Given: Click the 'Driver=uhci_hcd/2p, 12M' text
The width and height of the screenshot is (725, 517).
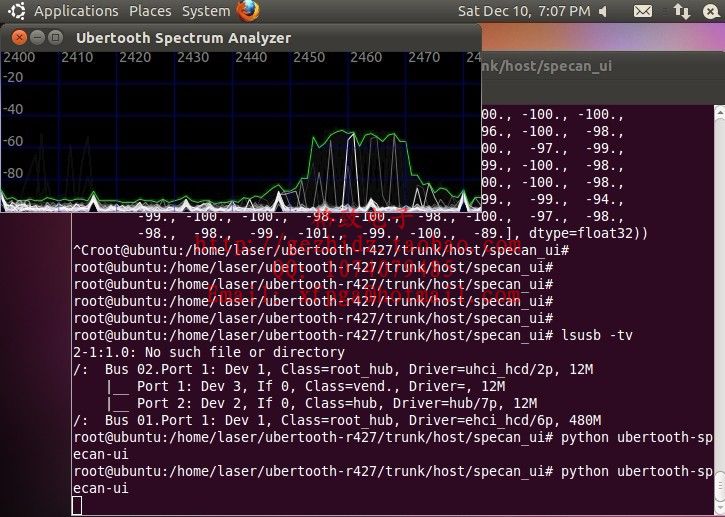Looking at the screenshot, I should click(x=501, y=369).
